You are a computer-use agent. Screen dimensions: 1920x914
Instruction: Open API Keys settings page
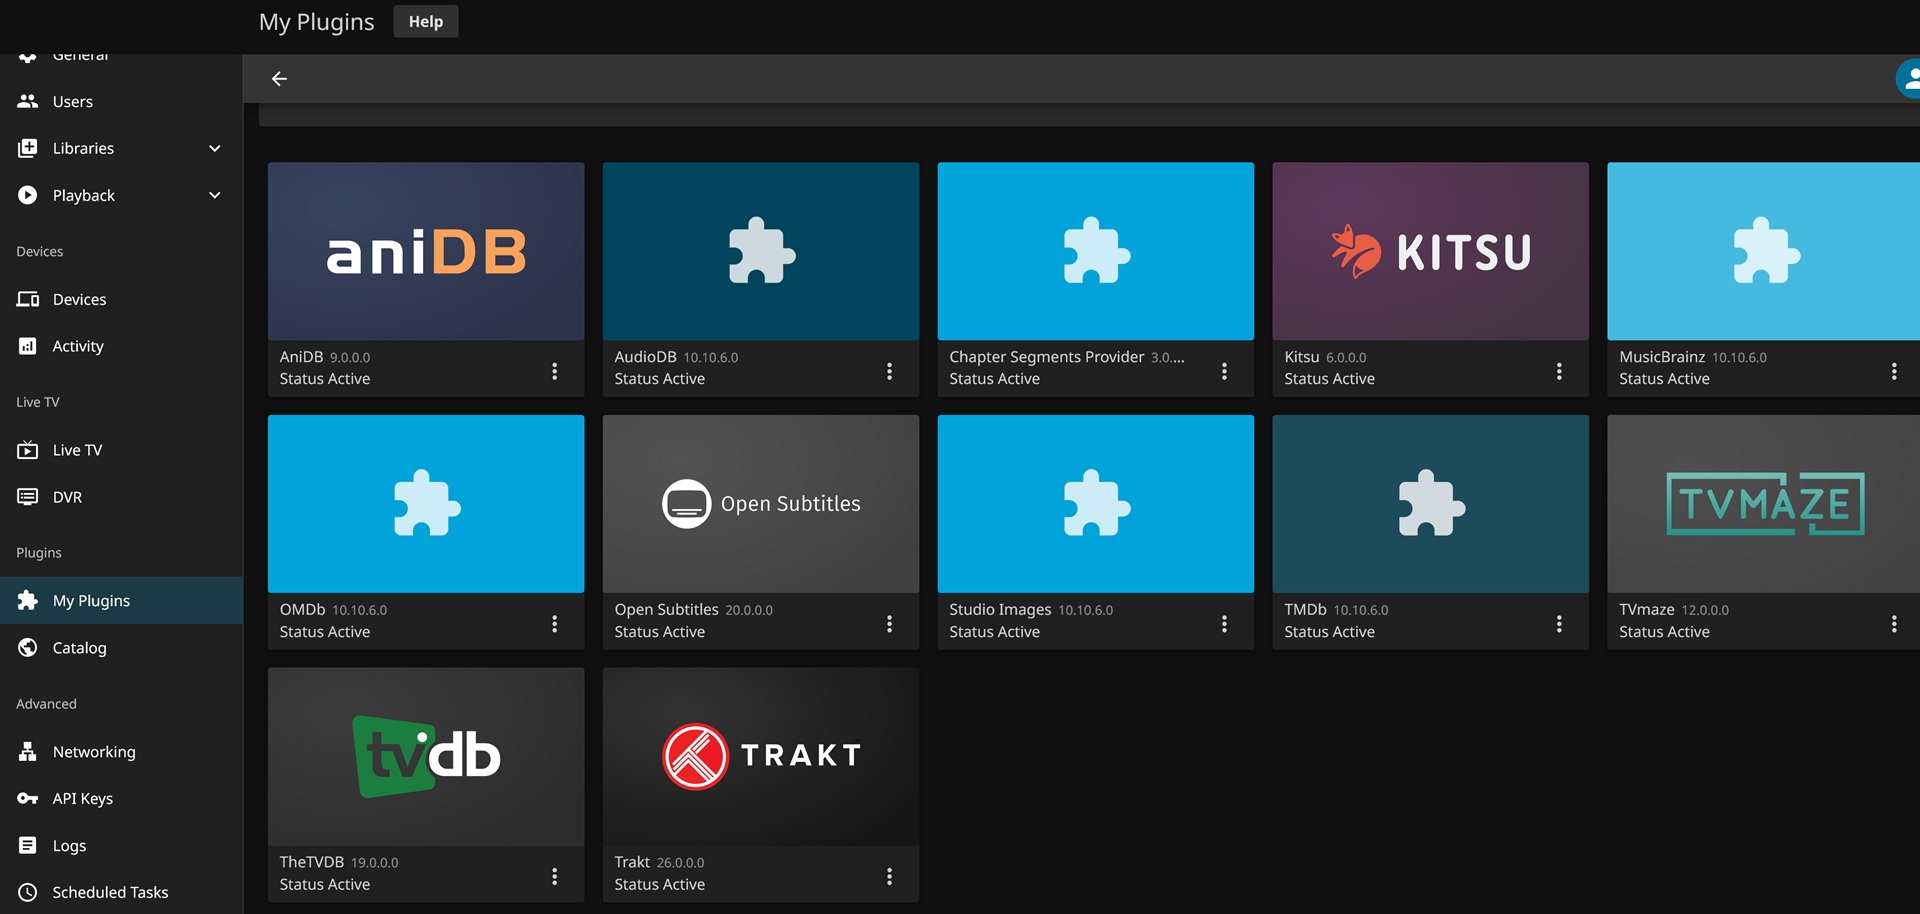tap(82, 798)
